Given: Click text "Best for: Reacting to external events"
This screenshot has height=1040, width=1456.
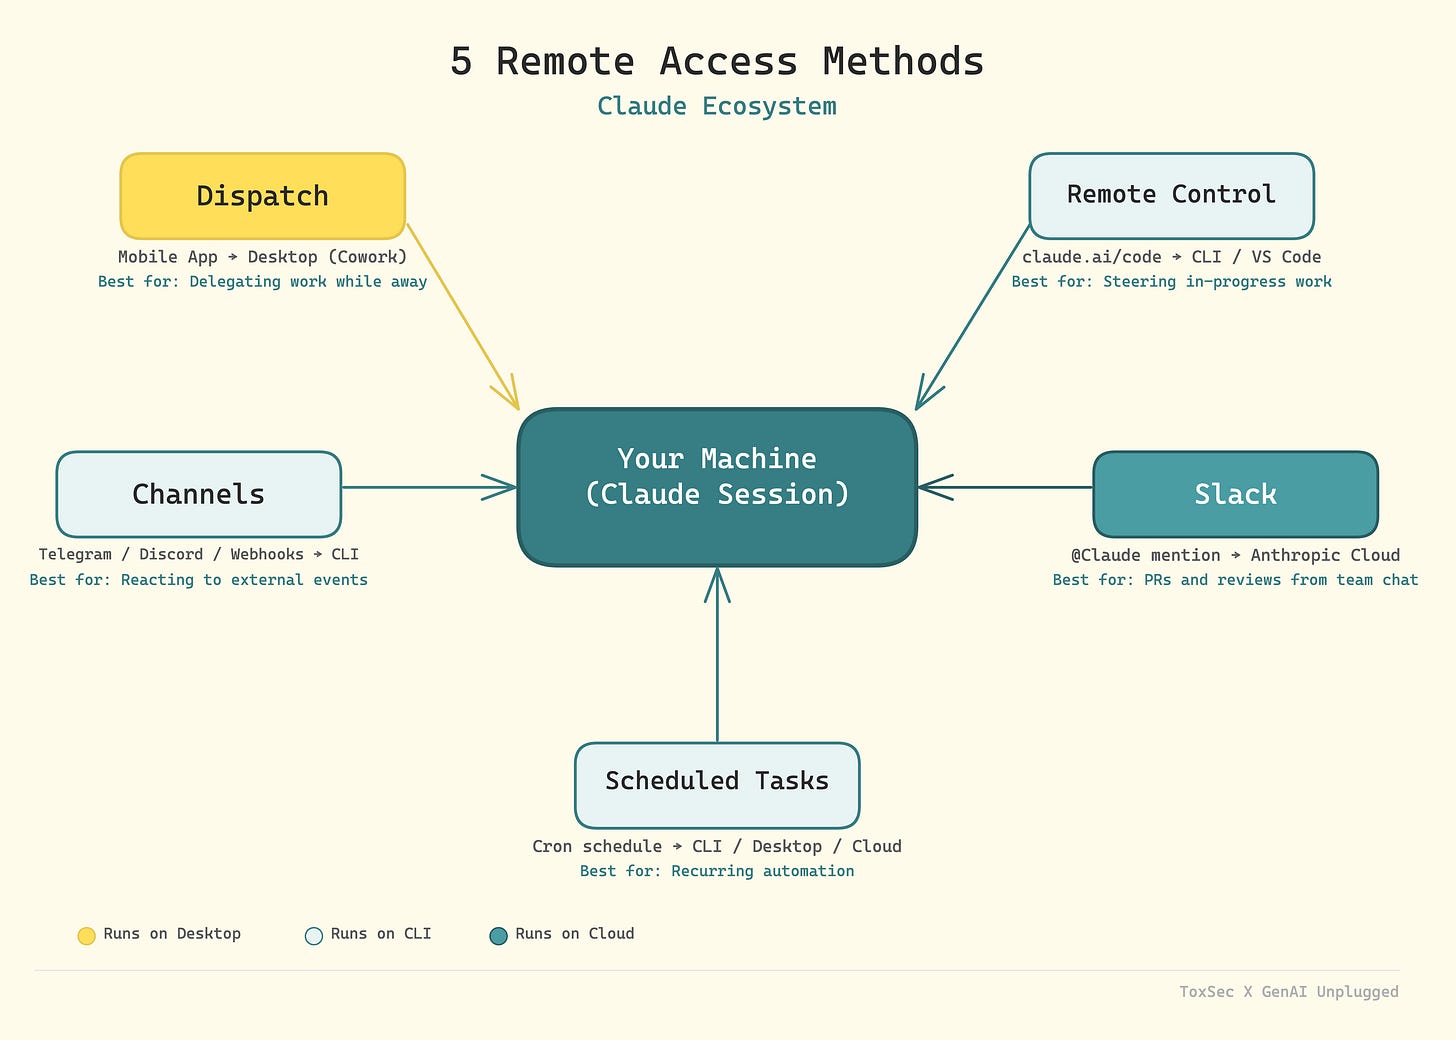Looking at the screenshot, I should pyautogui.click(x=199, y=580).
